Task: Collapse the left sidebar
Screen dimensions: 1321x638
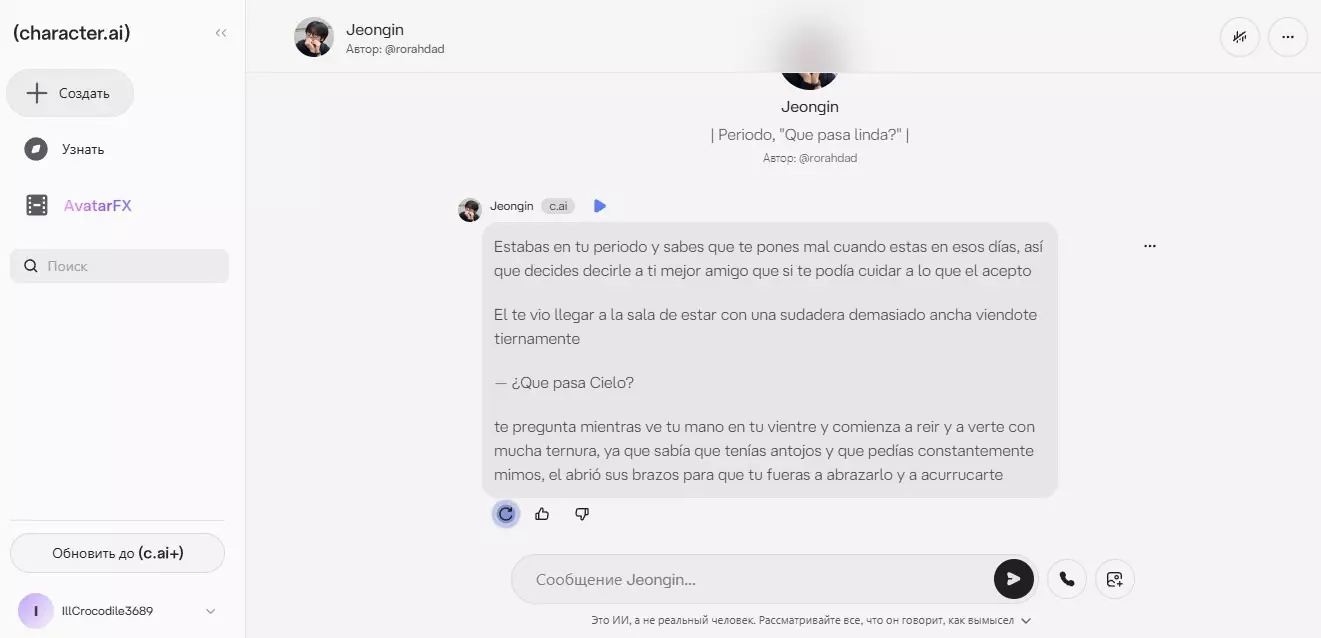Action: (x=221, y=33)
